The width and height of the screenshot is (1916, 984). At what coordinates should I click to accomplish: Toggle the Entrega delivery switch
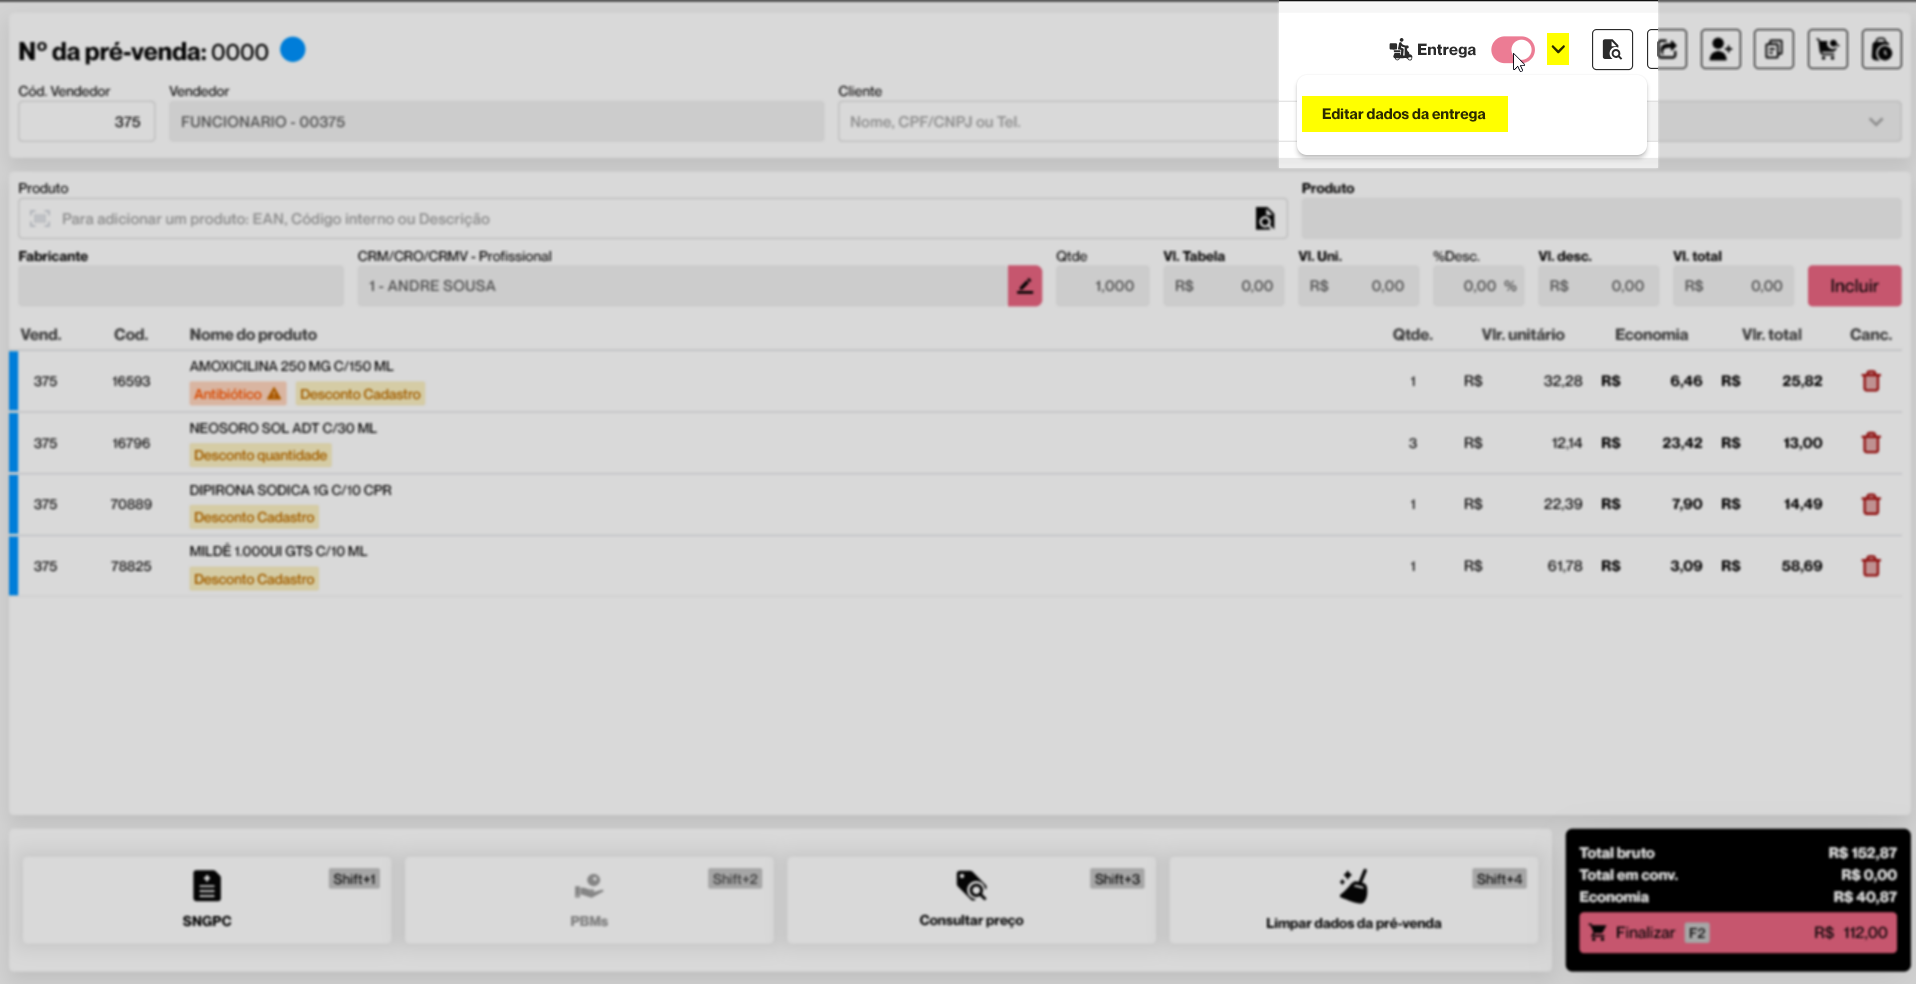point(1512,50)
